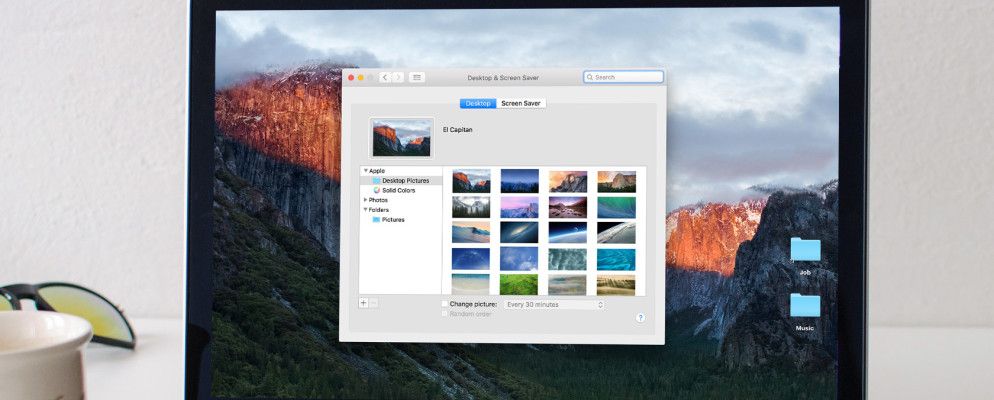
Task: Choose the turquoise water ripples thumbnail
Action: 616,259
